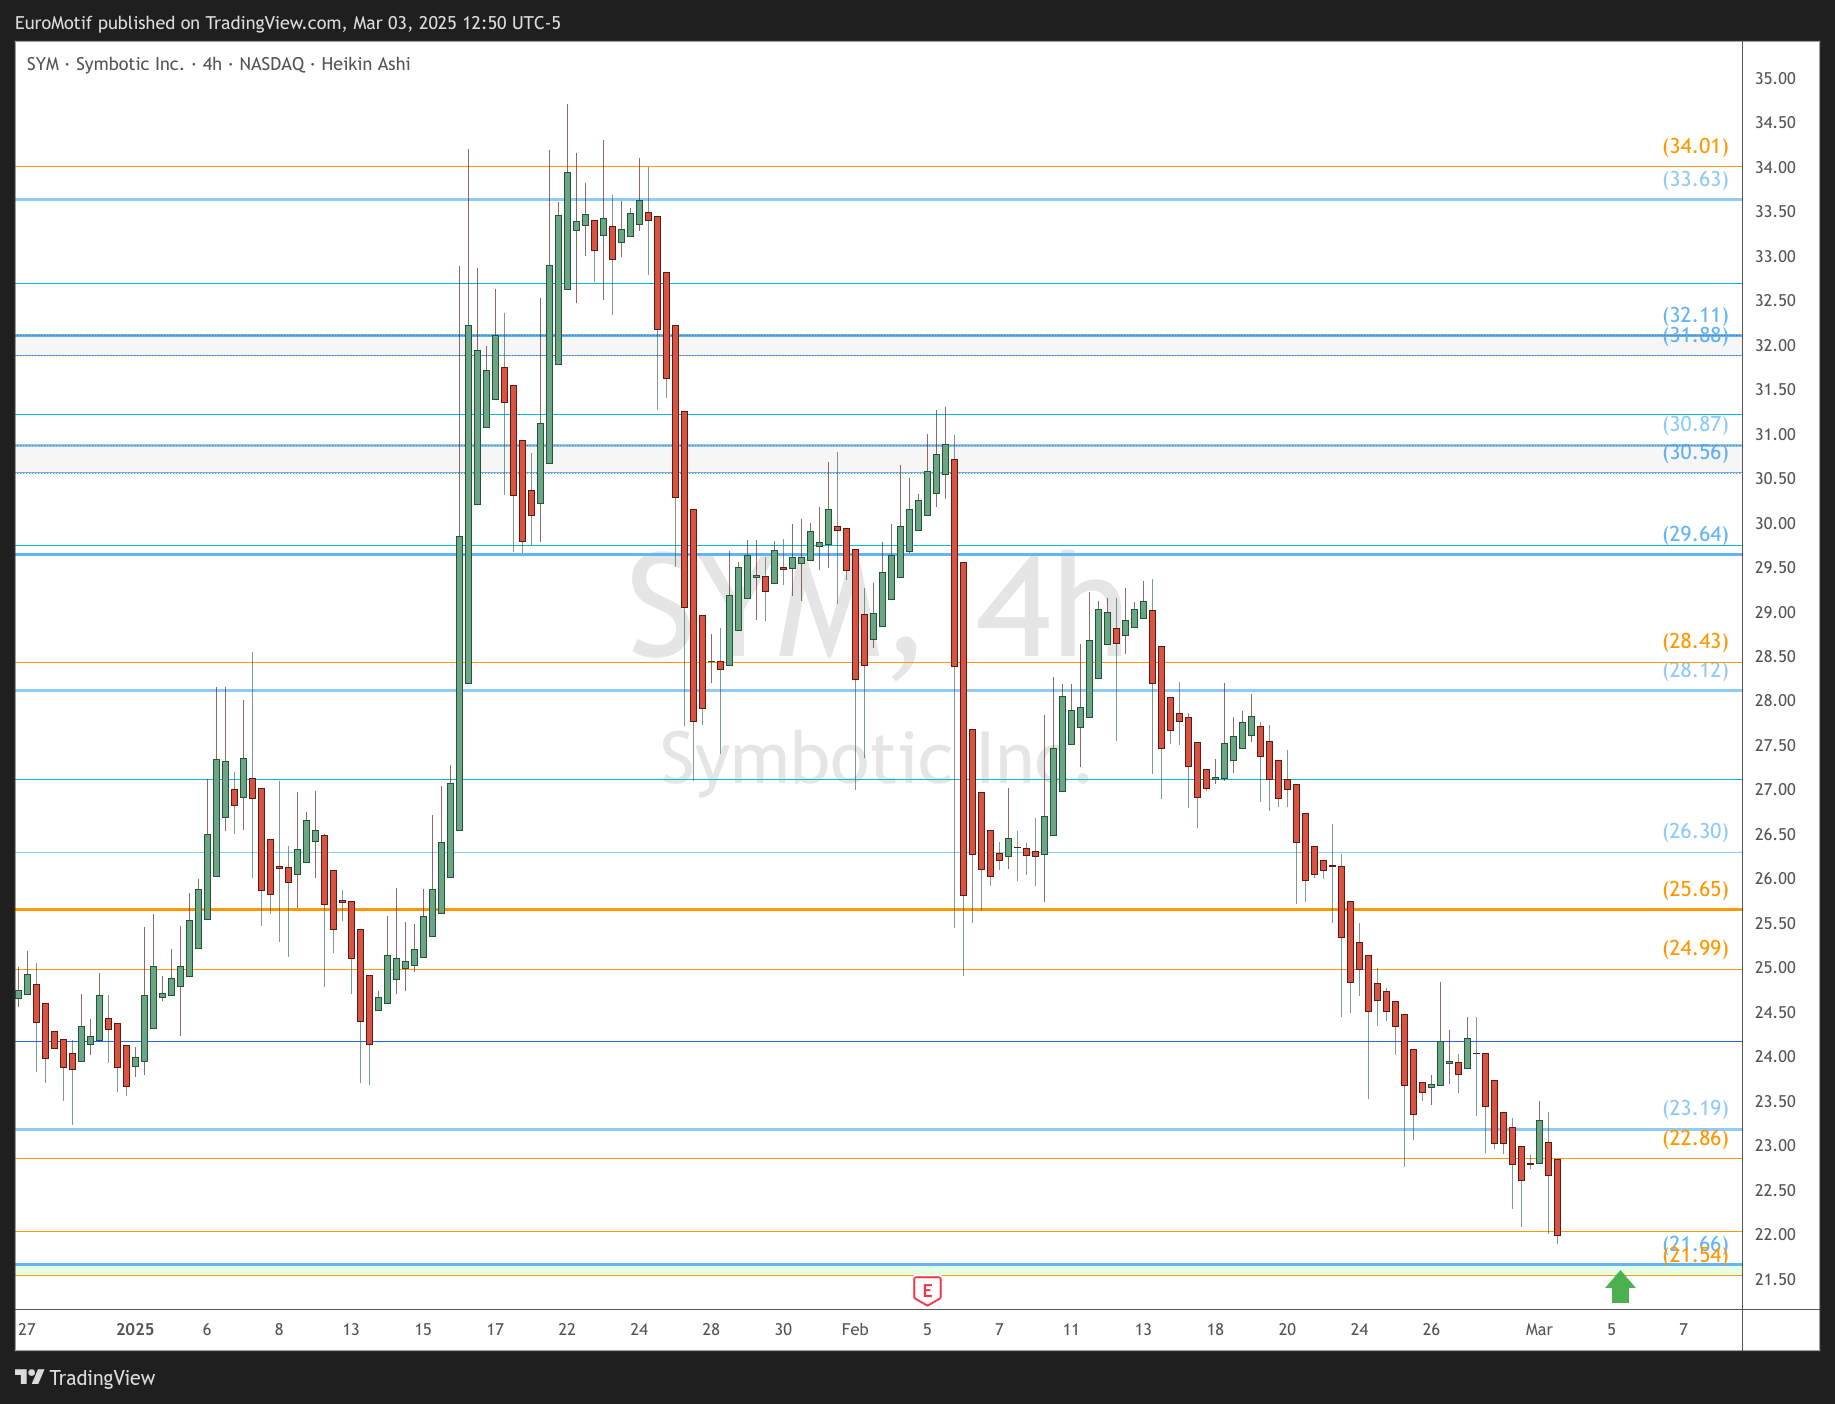Select the '27' date on time axis
Viewport: 1835px width, 1404px height.
27,1329
